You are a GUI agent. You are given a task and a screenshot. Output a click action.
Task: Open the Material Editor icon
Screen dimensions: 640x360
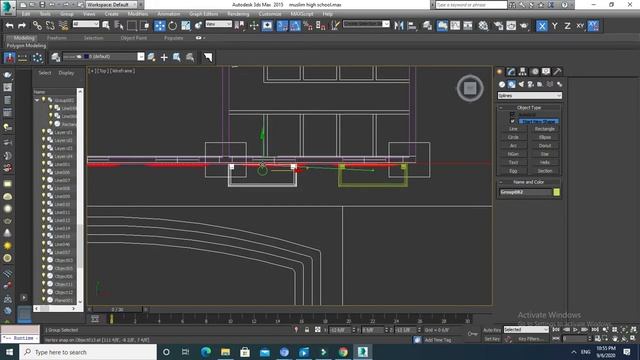coord(483,26)
